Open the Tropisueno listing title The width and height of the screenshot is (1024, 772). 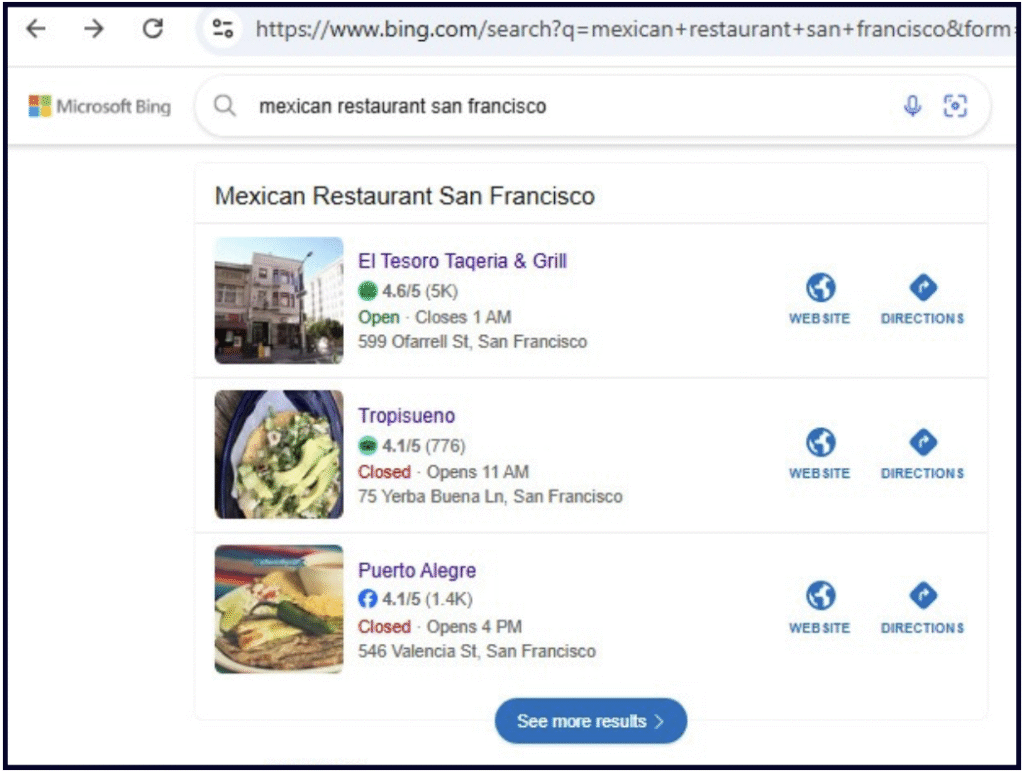406,416
